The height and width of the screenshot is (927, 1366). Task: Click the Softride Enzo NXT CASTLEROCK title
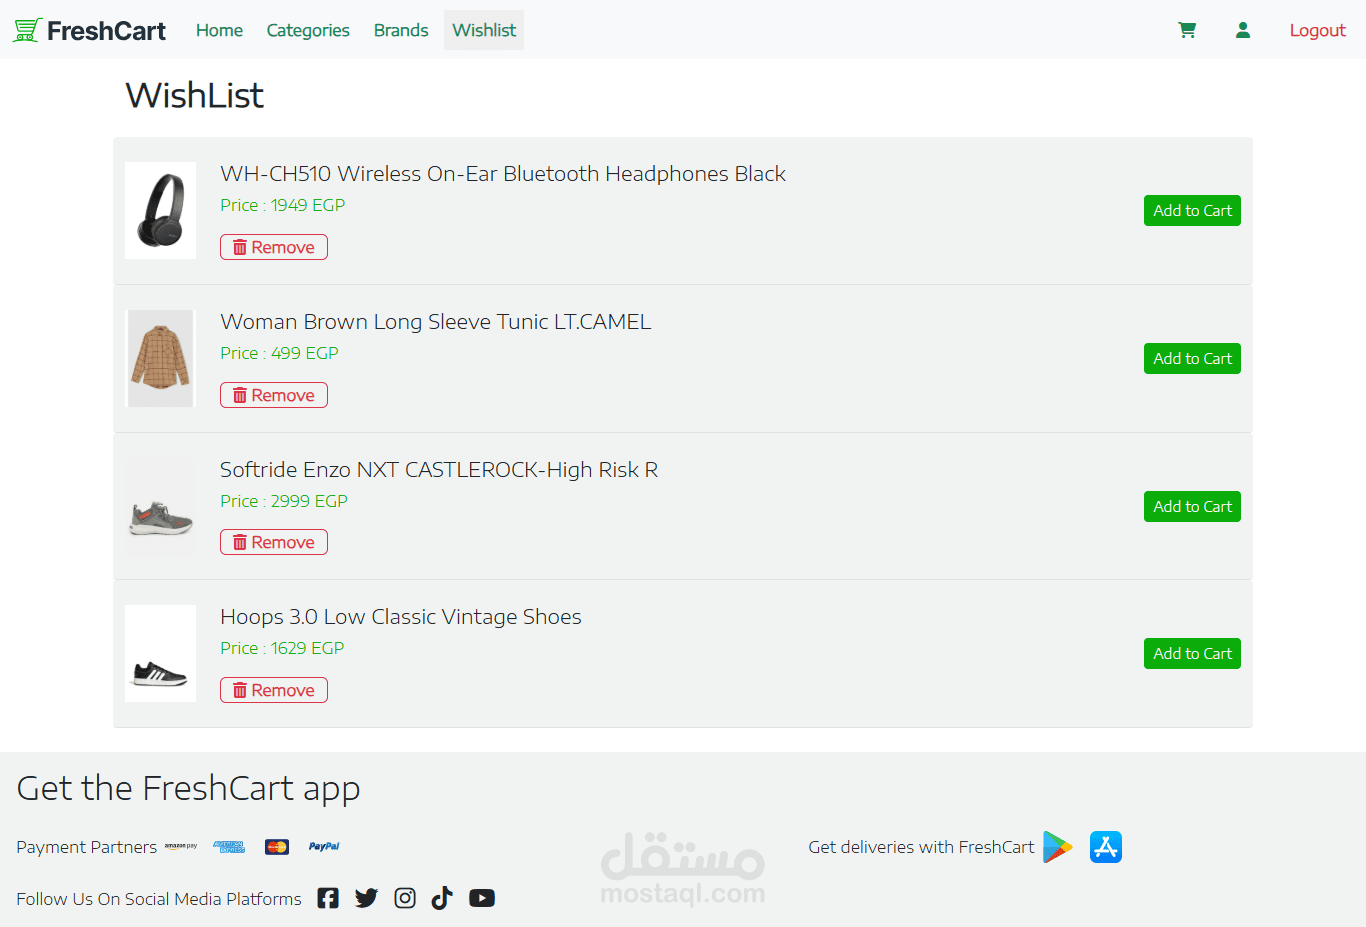tap(439, 470)
